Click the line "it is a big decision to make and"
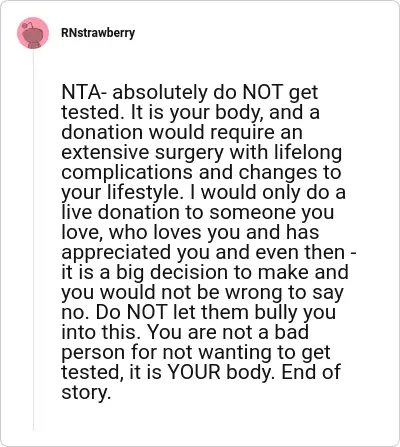This screenshot has width=400, height=447. [205, 272]
